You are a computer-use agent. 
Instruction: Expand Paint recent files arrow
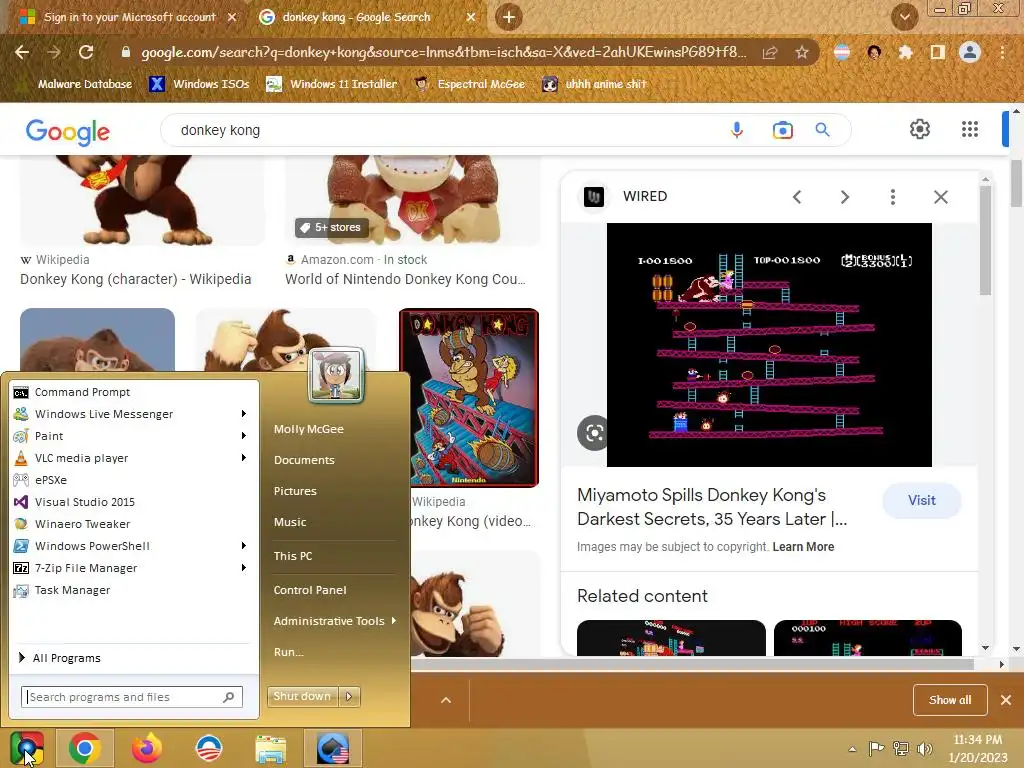click(244, 436)
